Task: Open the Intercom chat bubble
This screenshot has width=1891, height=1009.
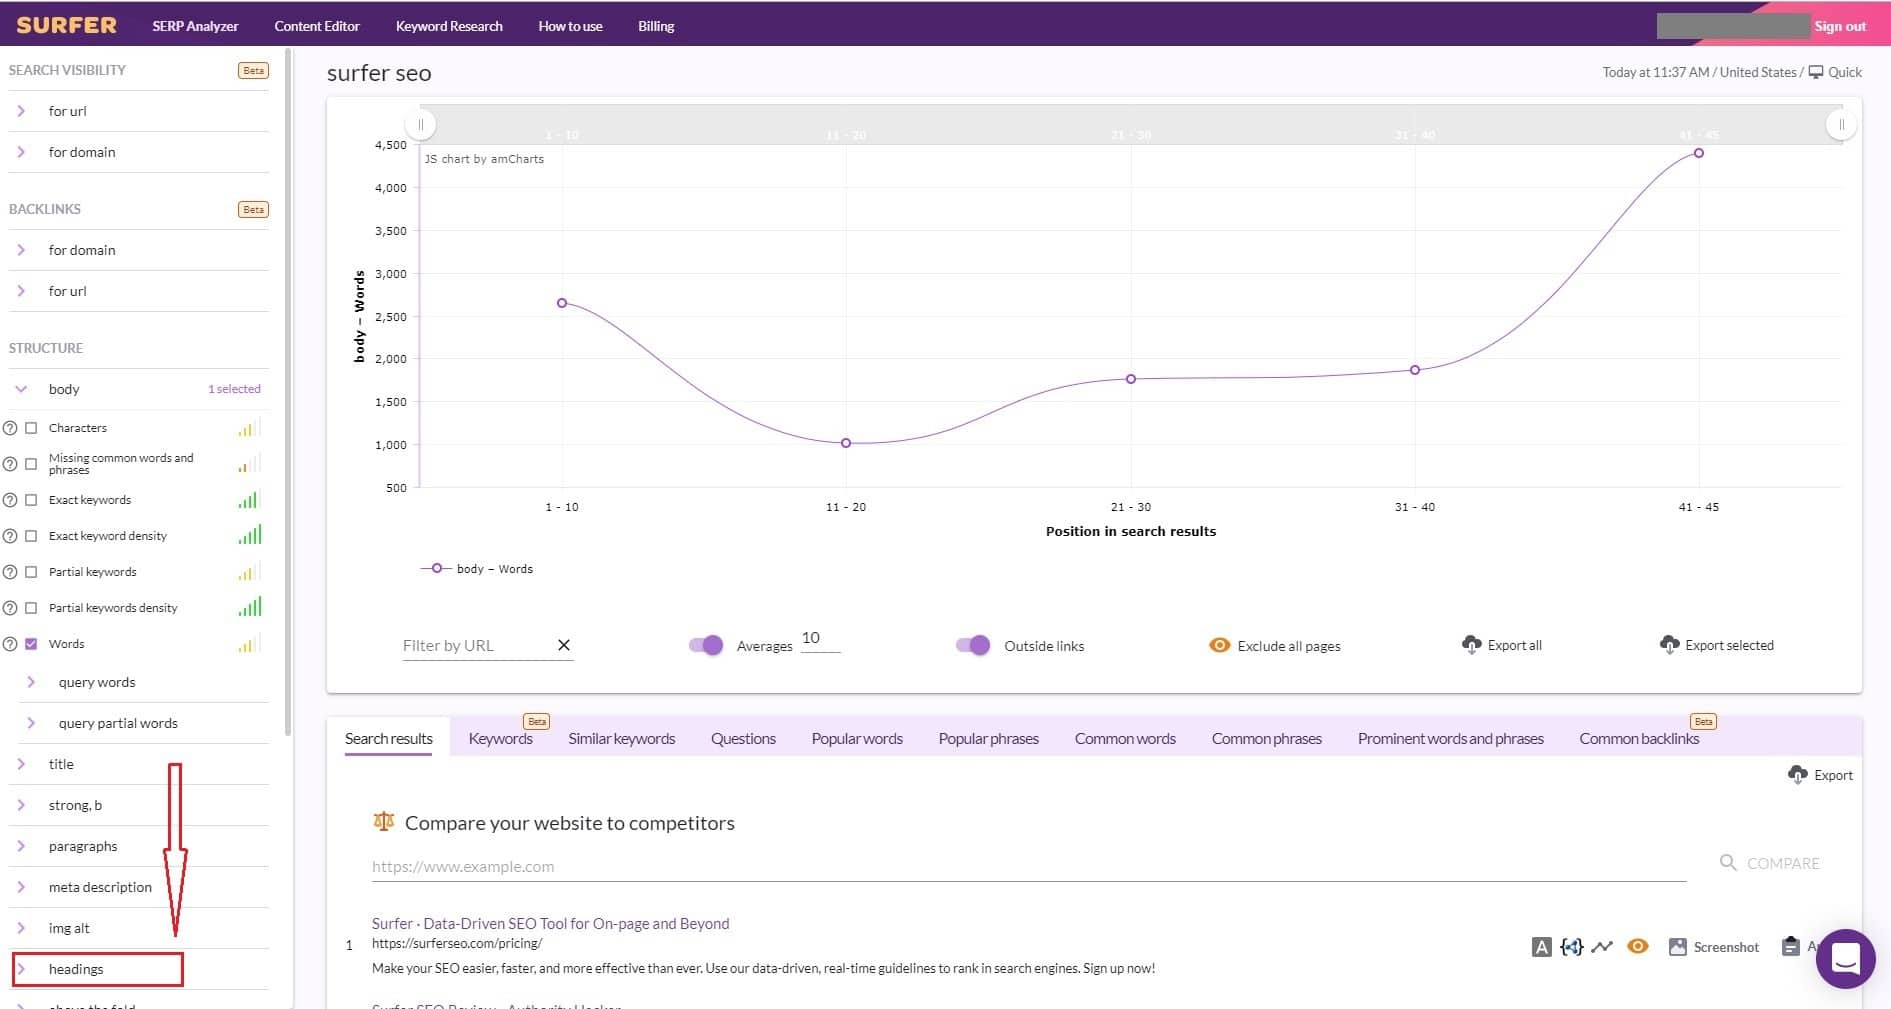Action: [x=1846, y=959]
